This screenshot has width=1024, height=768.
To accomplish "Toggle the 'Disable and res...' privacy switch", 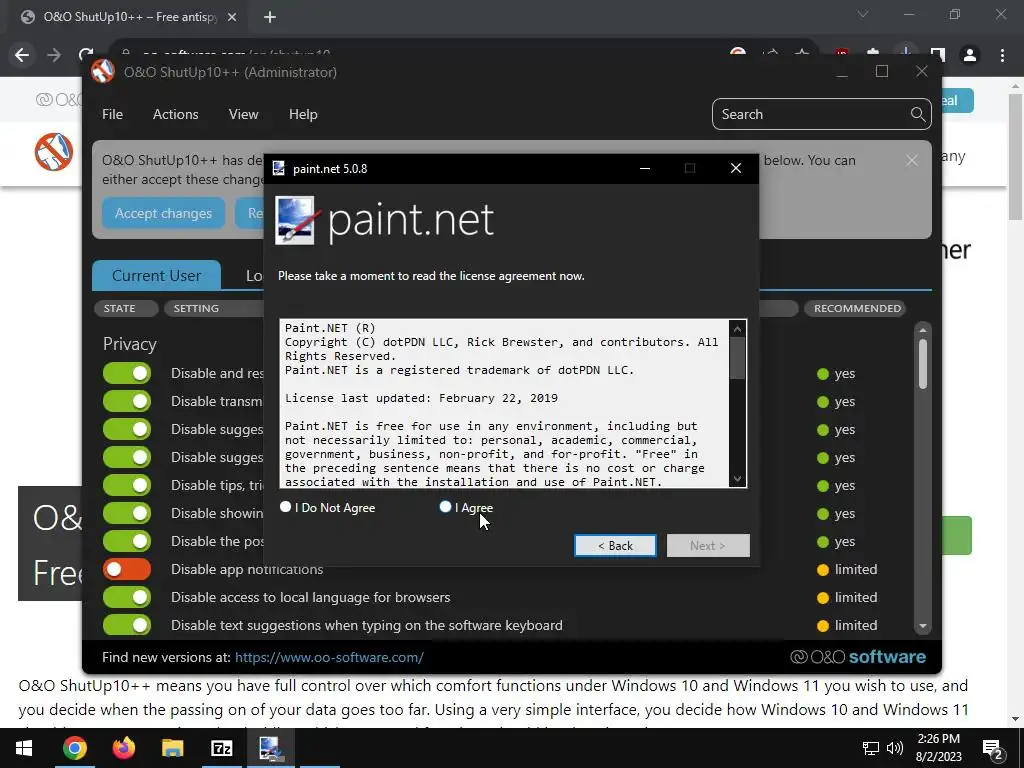I will [x=127, y=373].
